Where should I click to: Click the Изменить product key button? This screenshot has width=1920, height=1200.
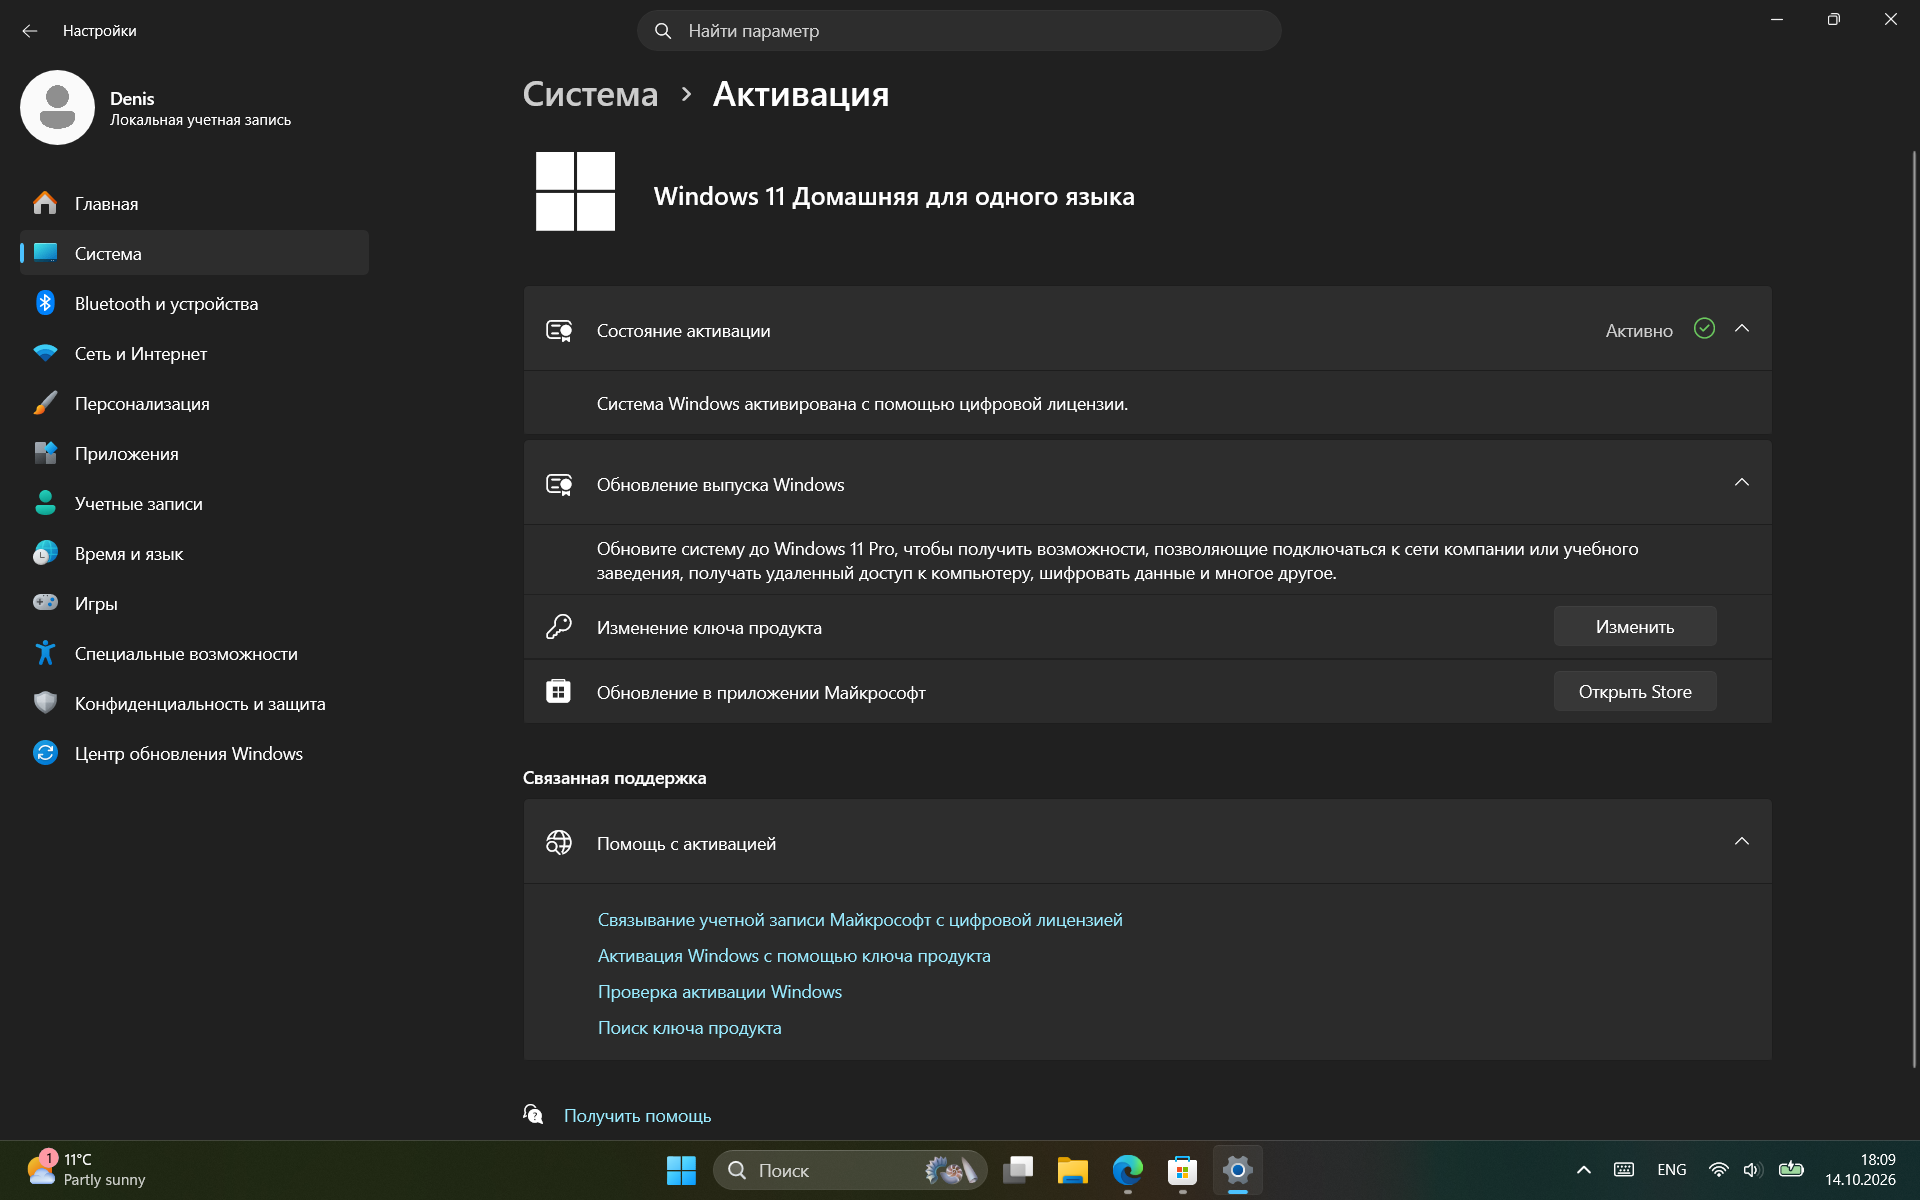[1635, 627]
